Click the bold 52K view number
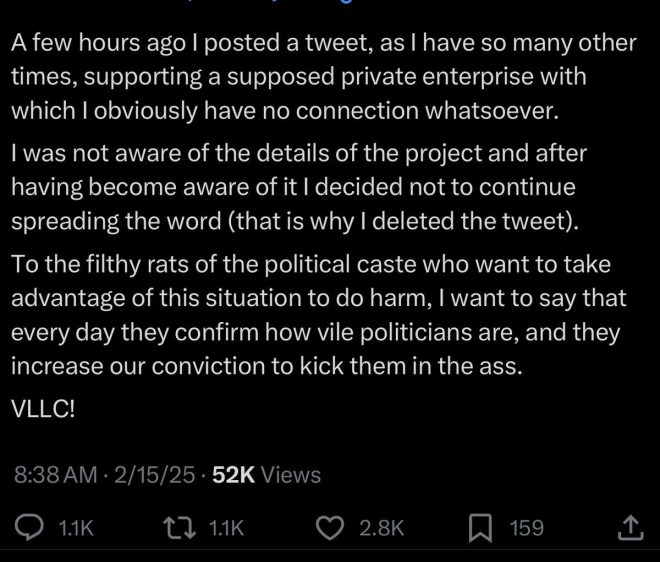 pyautogui.click(x=234, y=475)
